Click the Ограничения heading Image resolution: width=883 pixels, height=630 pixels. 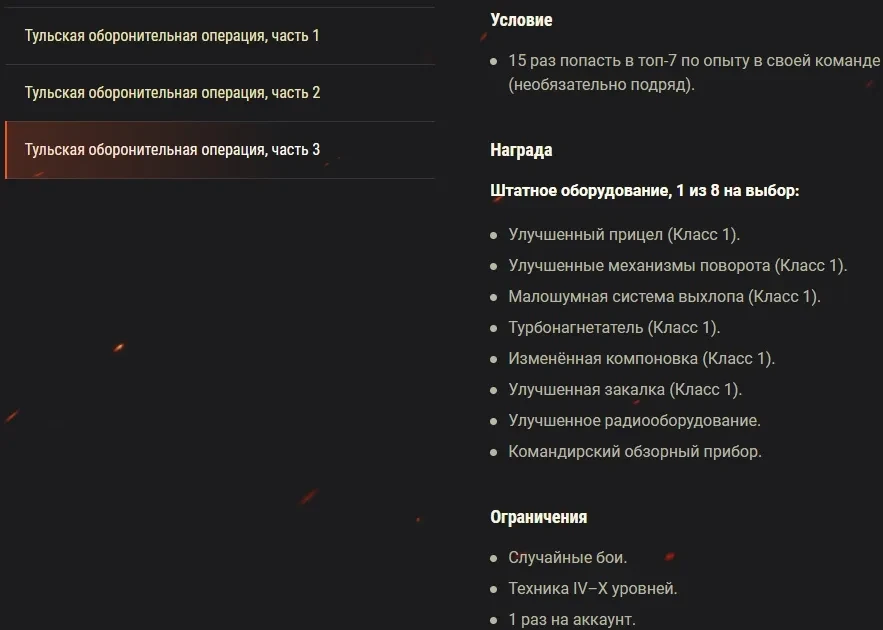point(538,517)
